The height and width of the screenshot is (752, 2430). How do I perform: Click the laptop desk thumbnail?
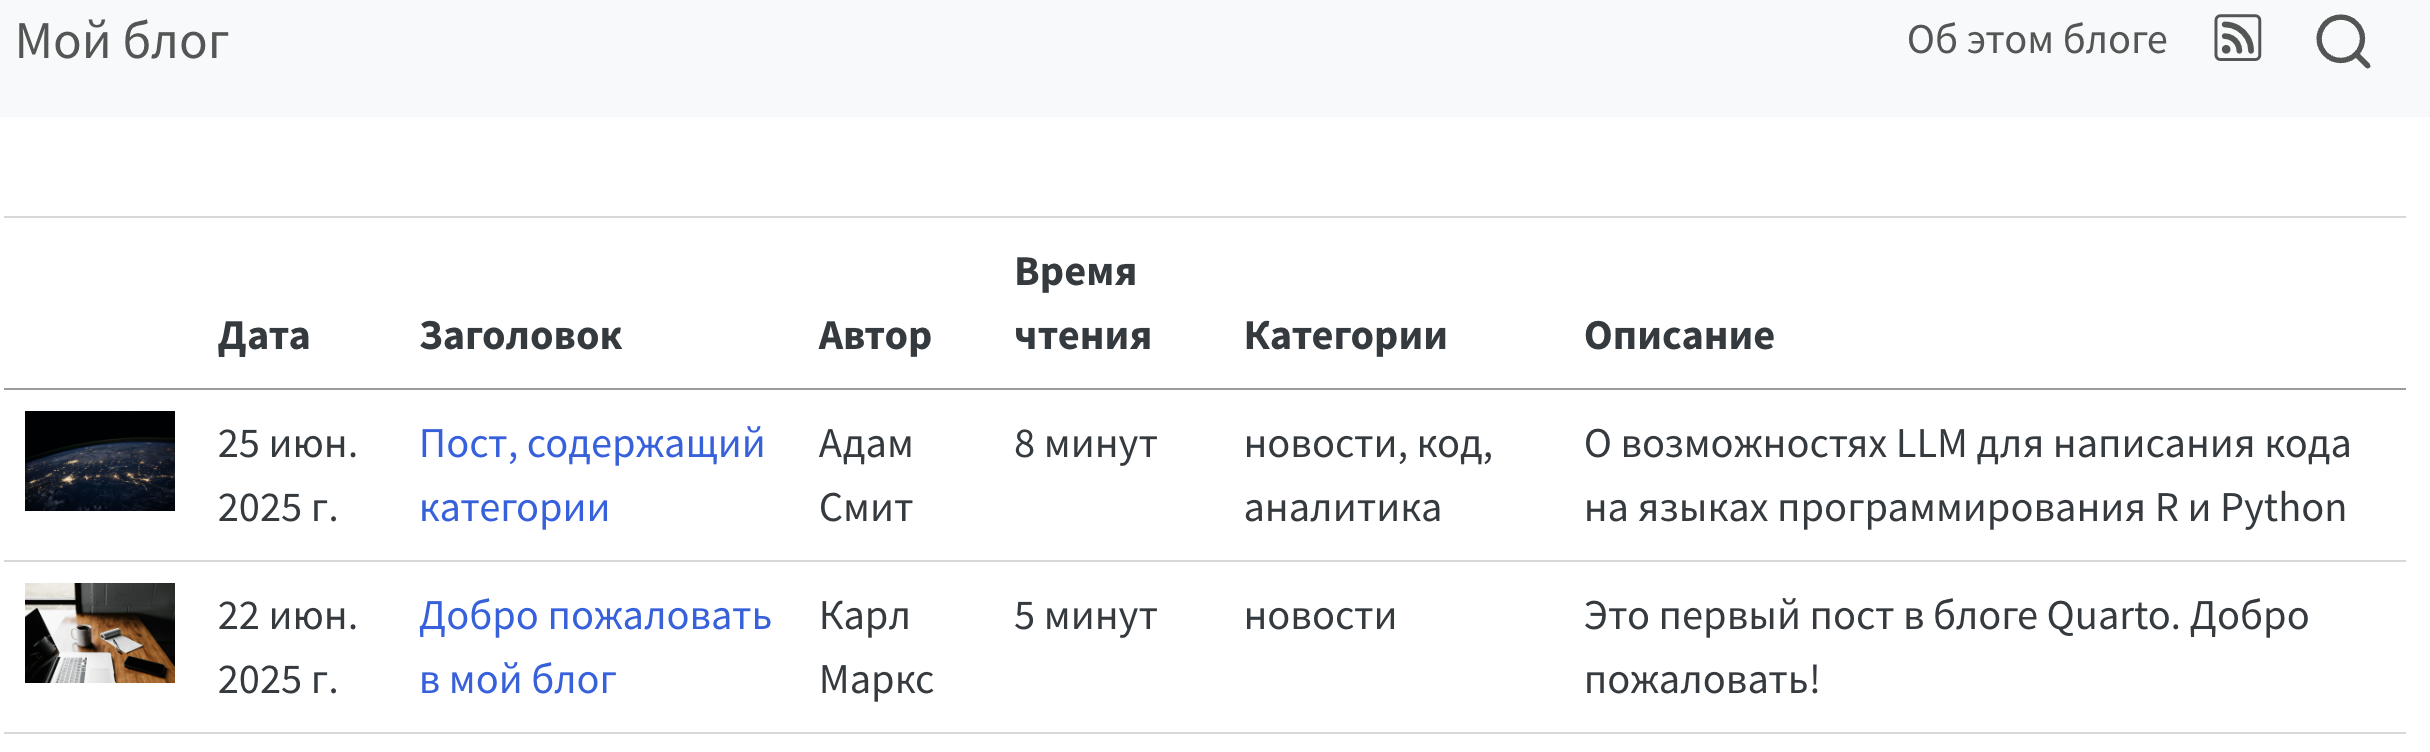[100, 633]
